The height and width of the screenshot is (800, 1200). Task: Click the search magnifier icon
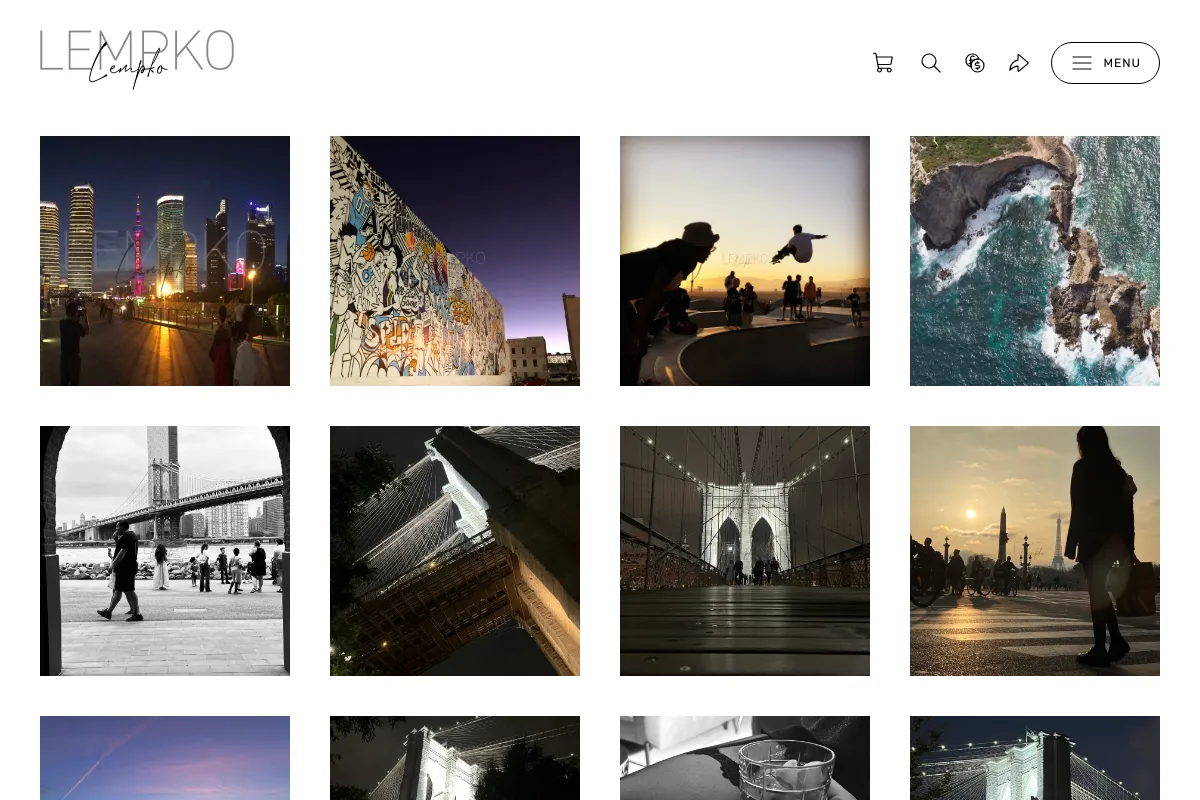(931, 63)
